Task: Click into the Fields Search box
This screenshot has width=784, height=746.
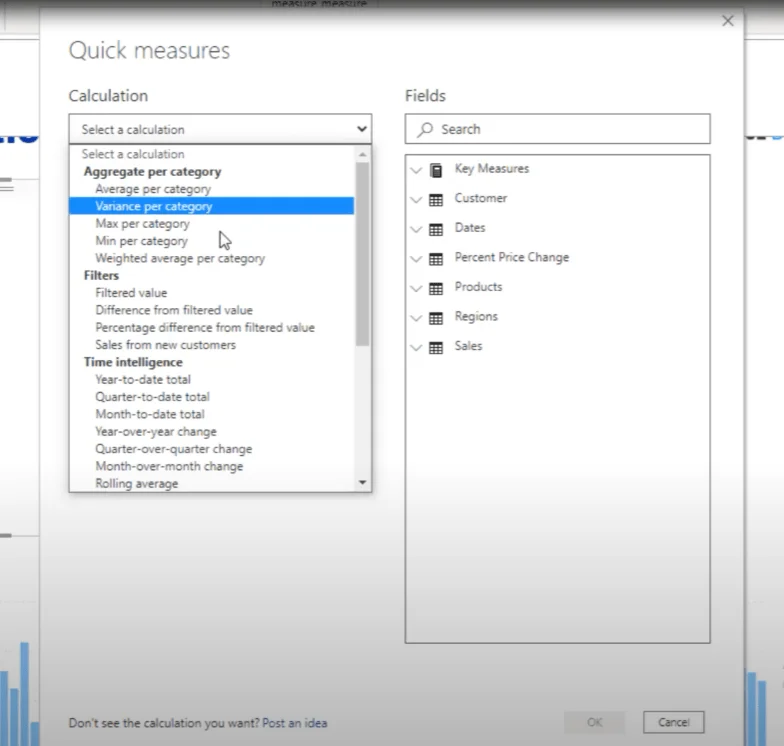Action: point(558,129)
